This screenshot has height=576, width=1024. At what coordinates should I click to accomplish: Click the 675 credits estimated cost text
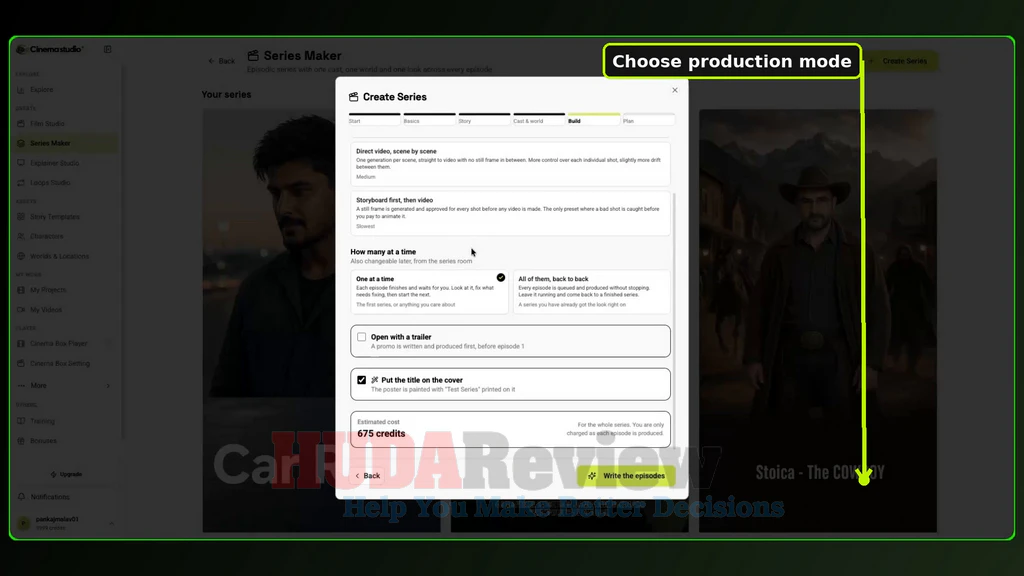click(x=381, y=434)
